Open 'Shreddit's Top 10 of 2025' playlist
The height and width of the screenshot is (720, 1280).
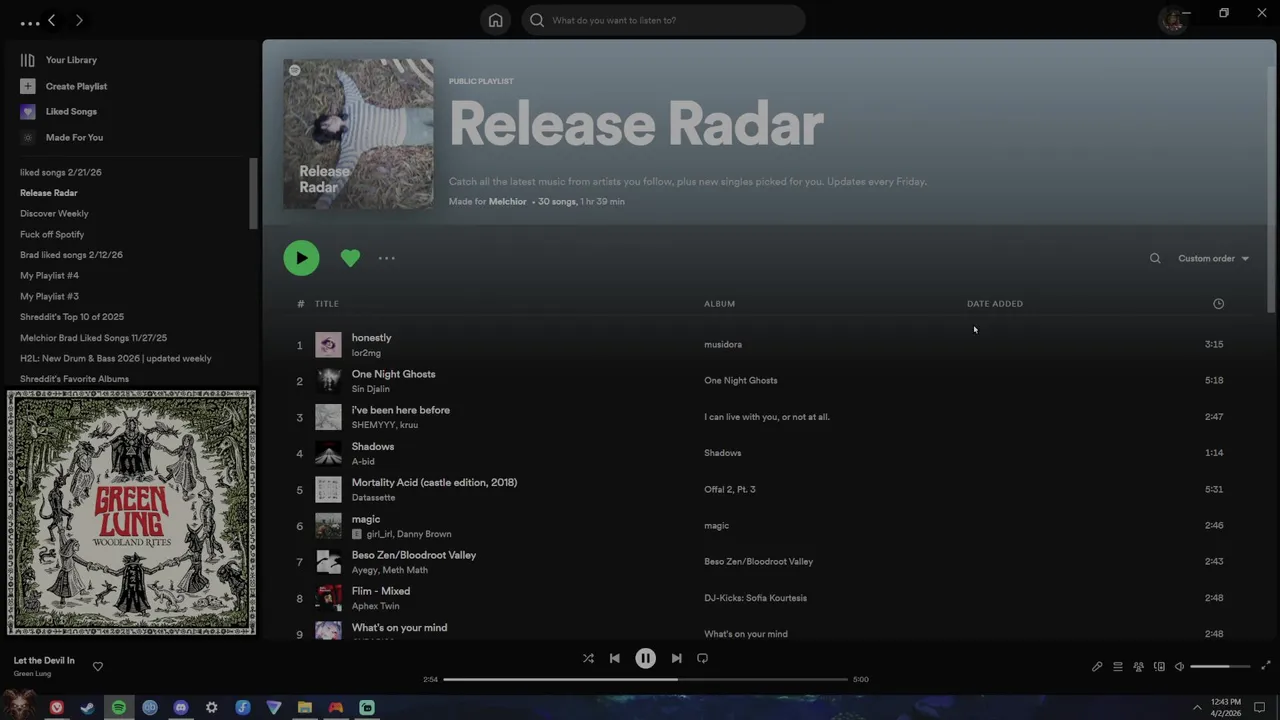72,317
